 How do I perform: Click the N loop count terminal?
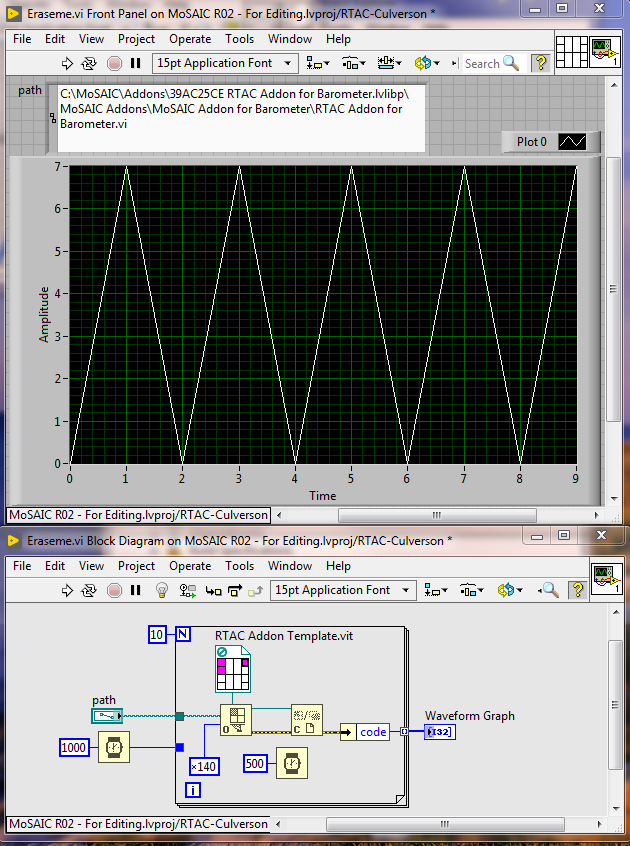[183, 633]
